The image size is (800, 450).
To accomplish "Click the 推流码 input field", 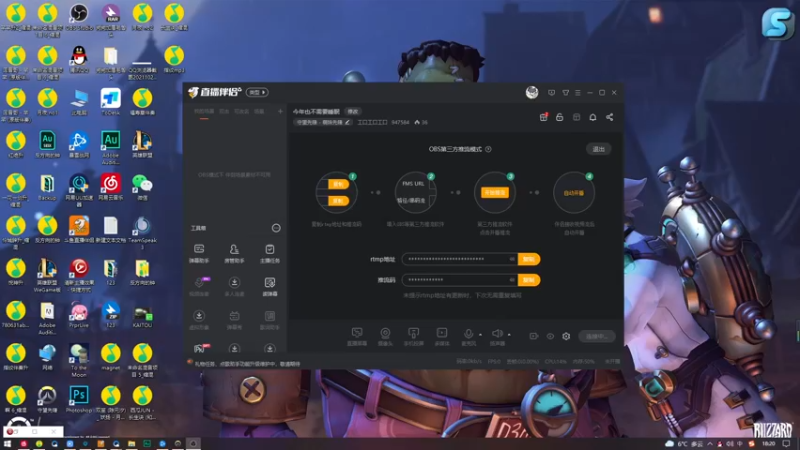I will point(460,280).
